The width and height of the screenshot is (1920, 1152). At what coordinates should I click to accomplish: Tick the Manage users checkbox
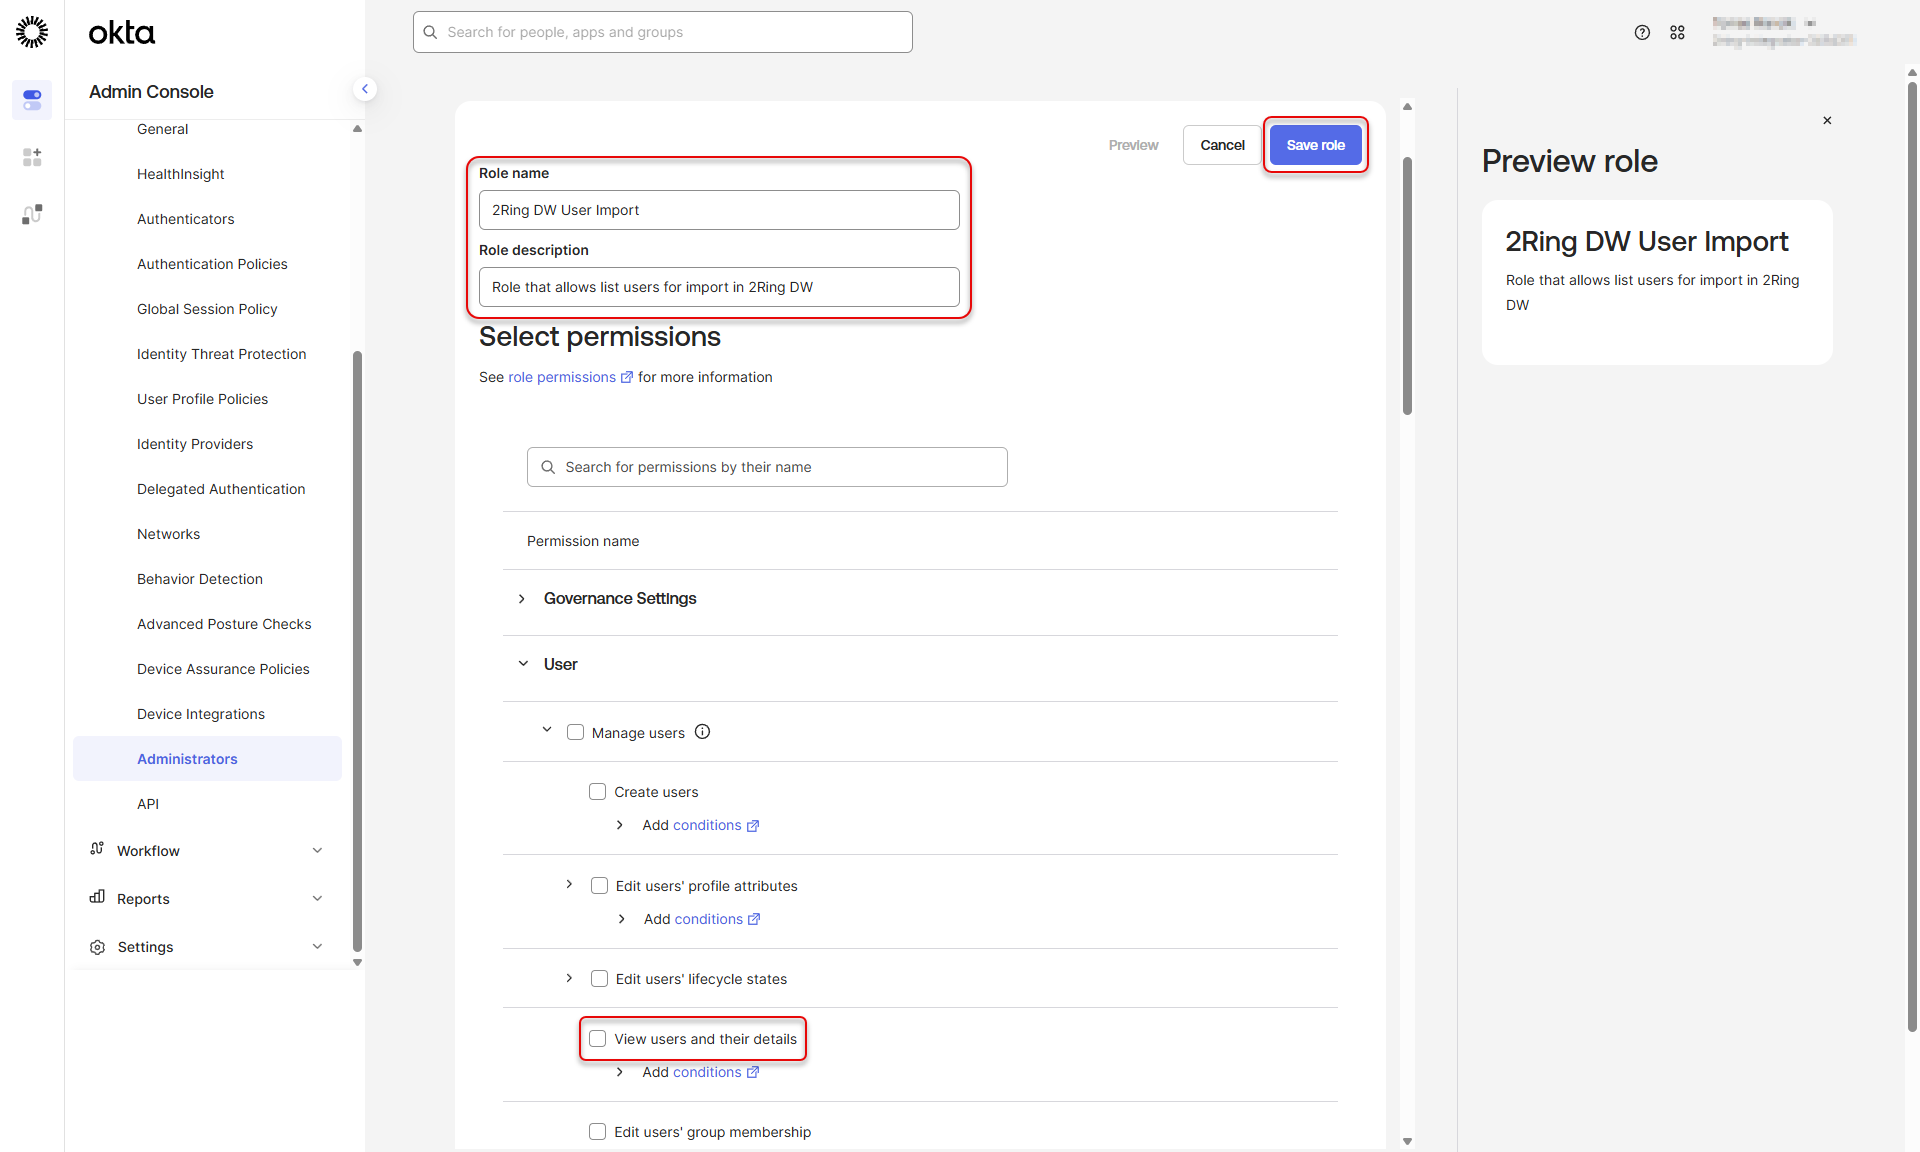coord(575,732)
